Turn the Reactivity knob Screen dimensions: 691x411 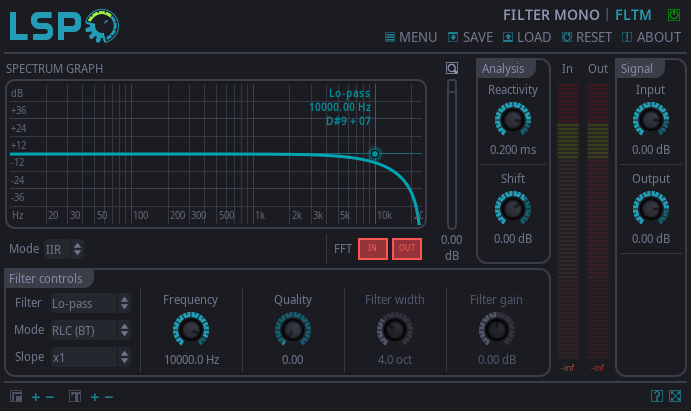pyautogui.click(x=513, y=121)
